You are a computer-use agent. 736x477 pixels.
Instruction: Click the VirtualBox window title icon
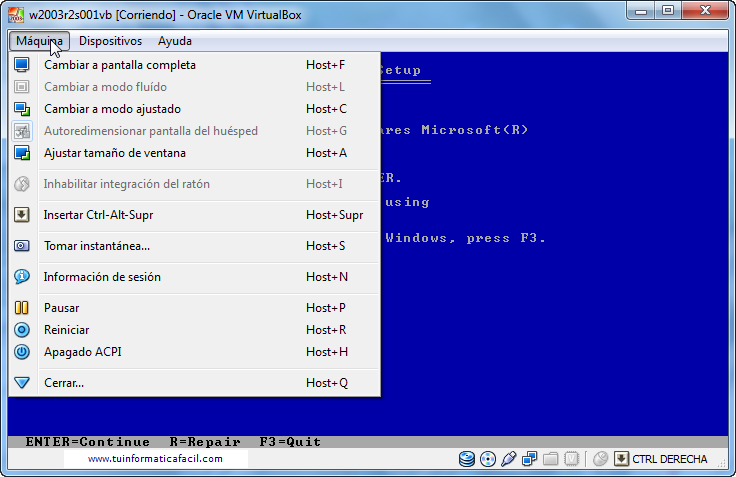15,15
